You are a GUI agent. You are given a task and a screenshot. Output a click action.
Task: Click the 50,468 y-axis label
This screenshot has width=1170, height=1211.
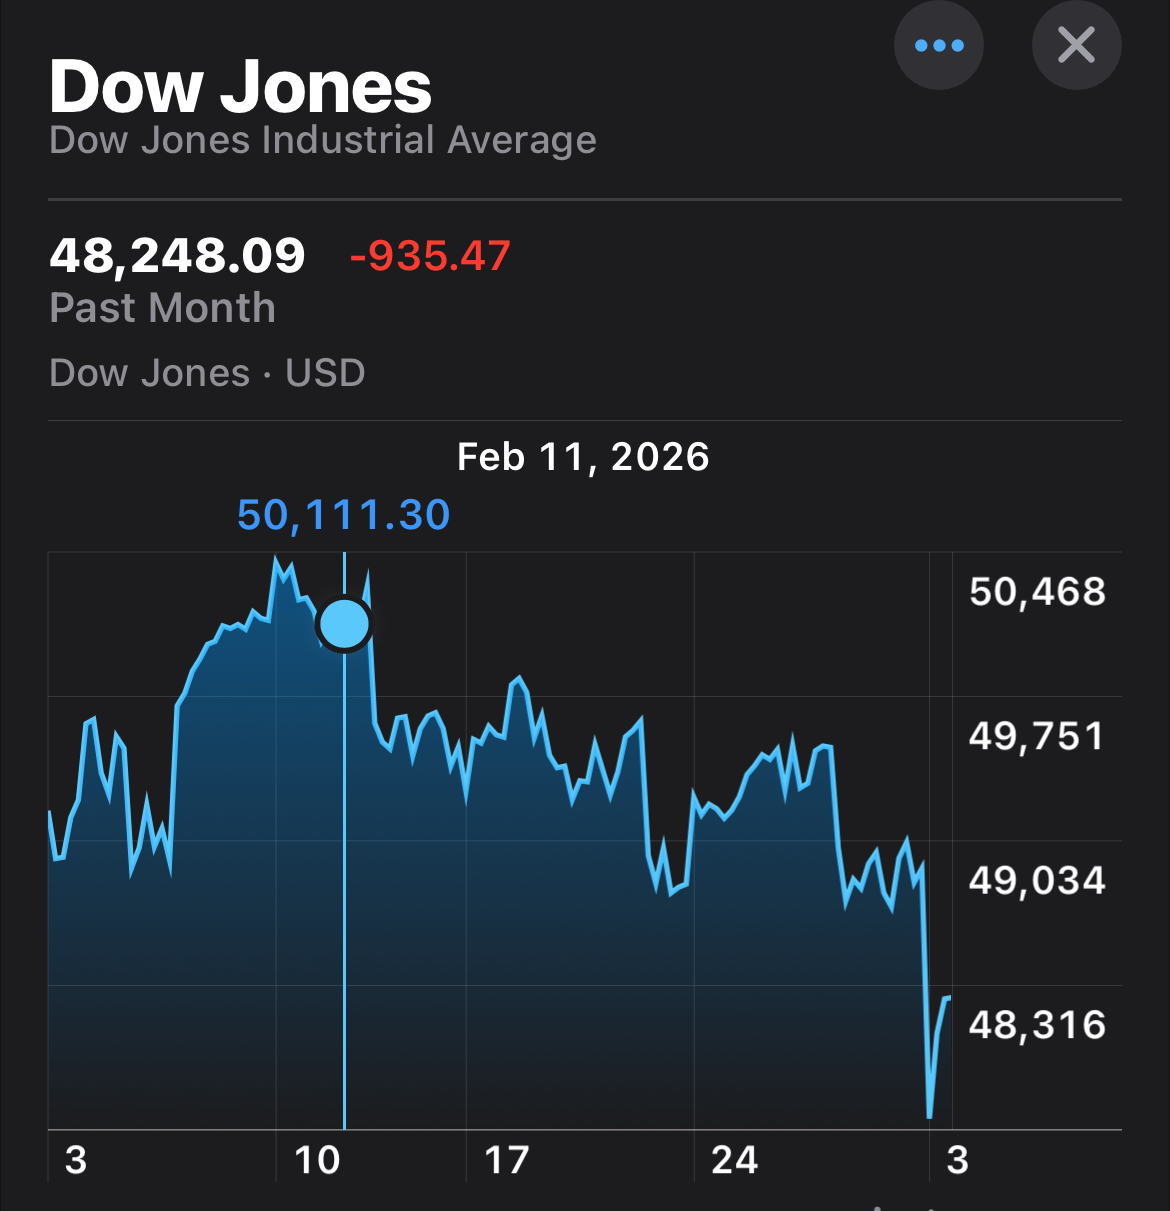pos(1037,592)
